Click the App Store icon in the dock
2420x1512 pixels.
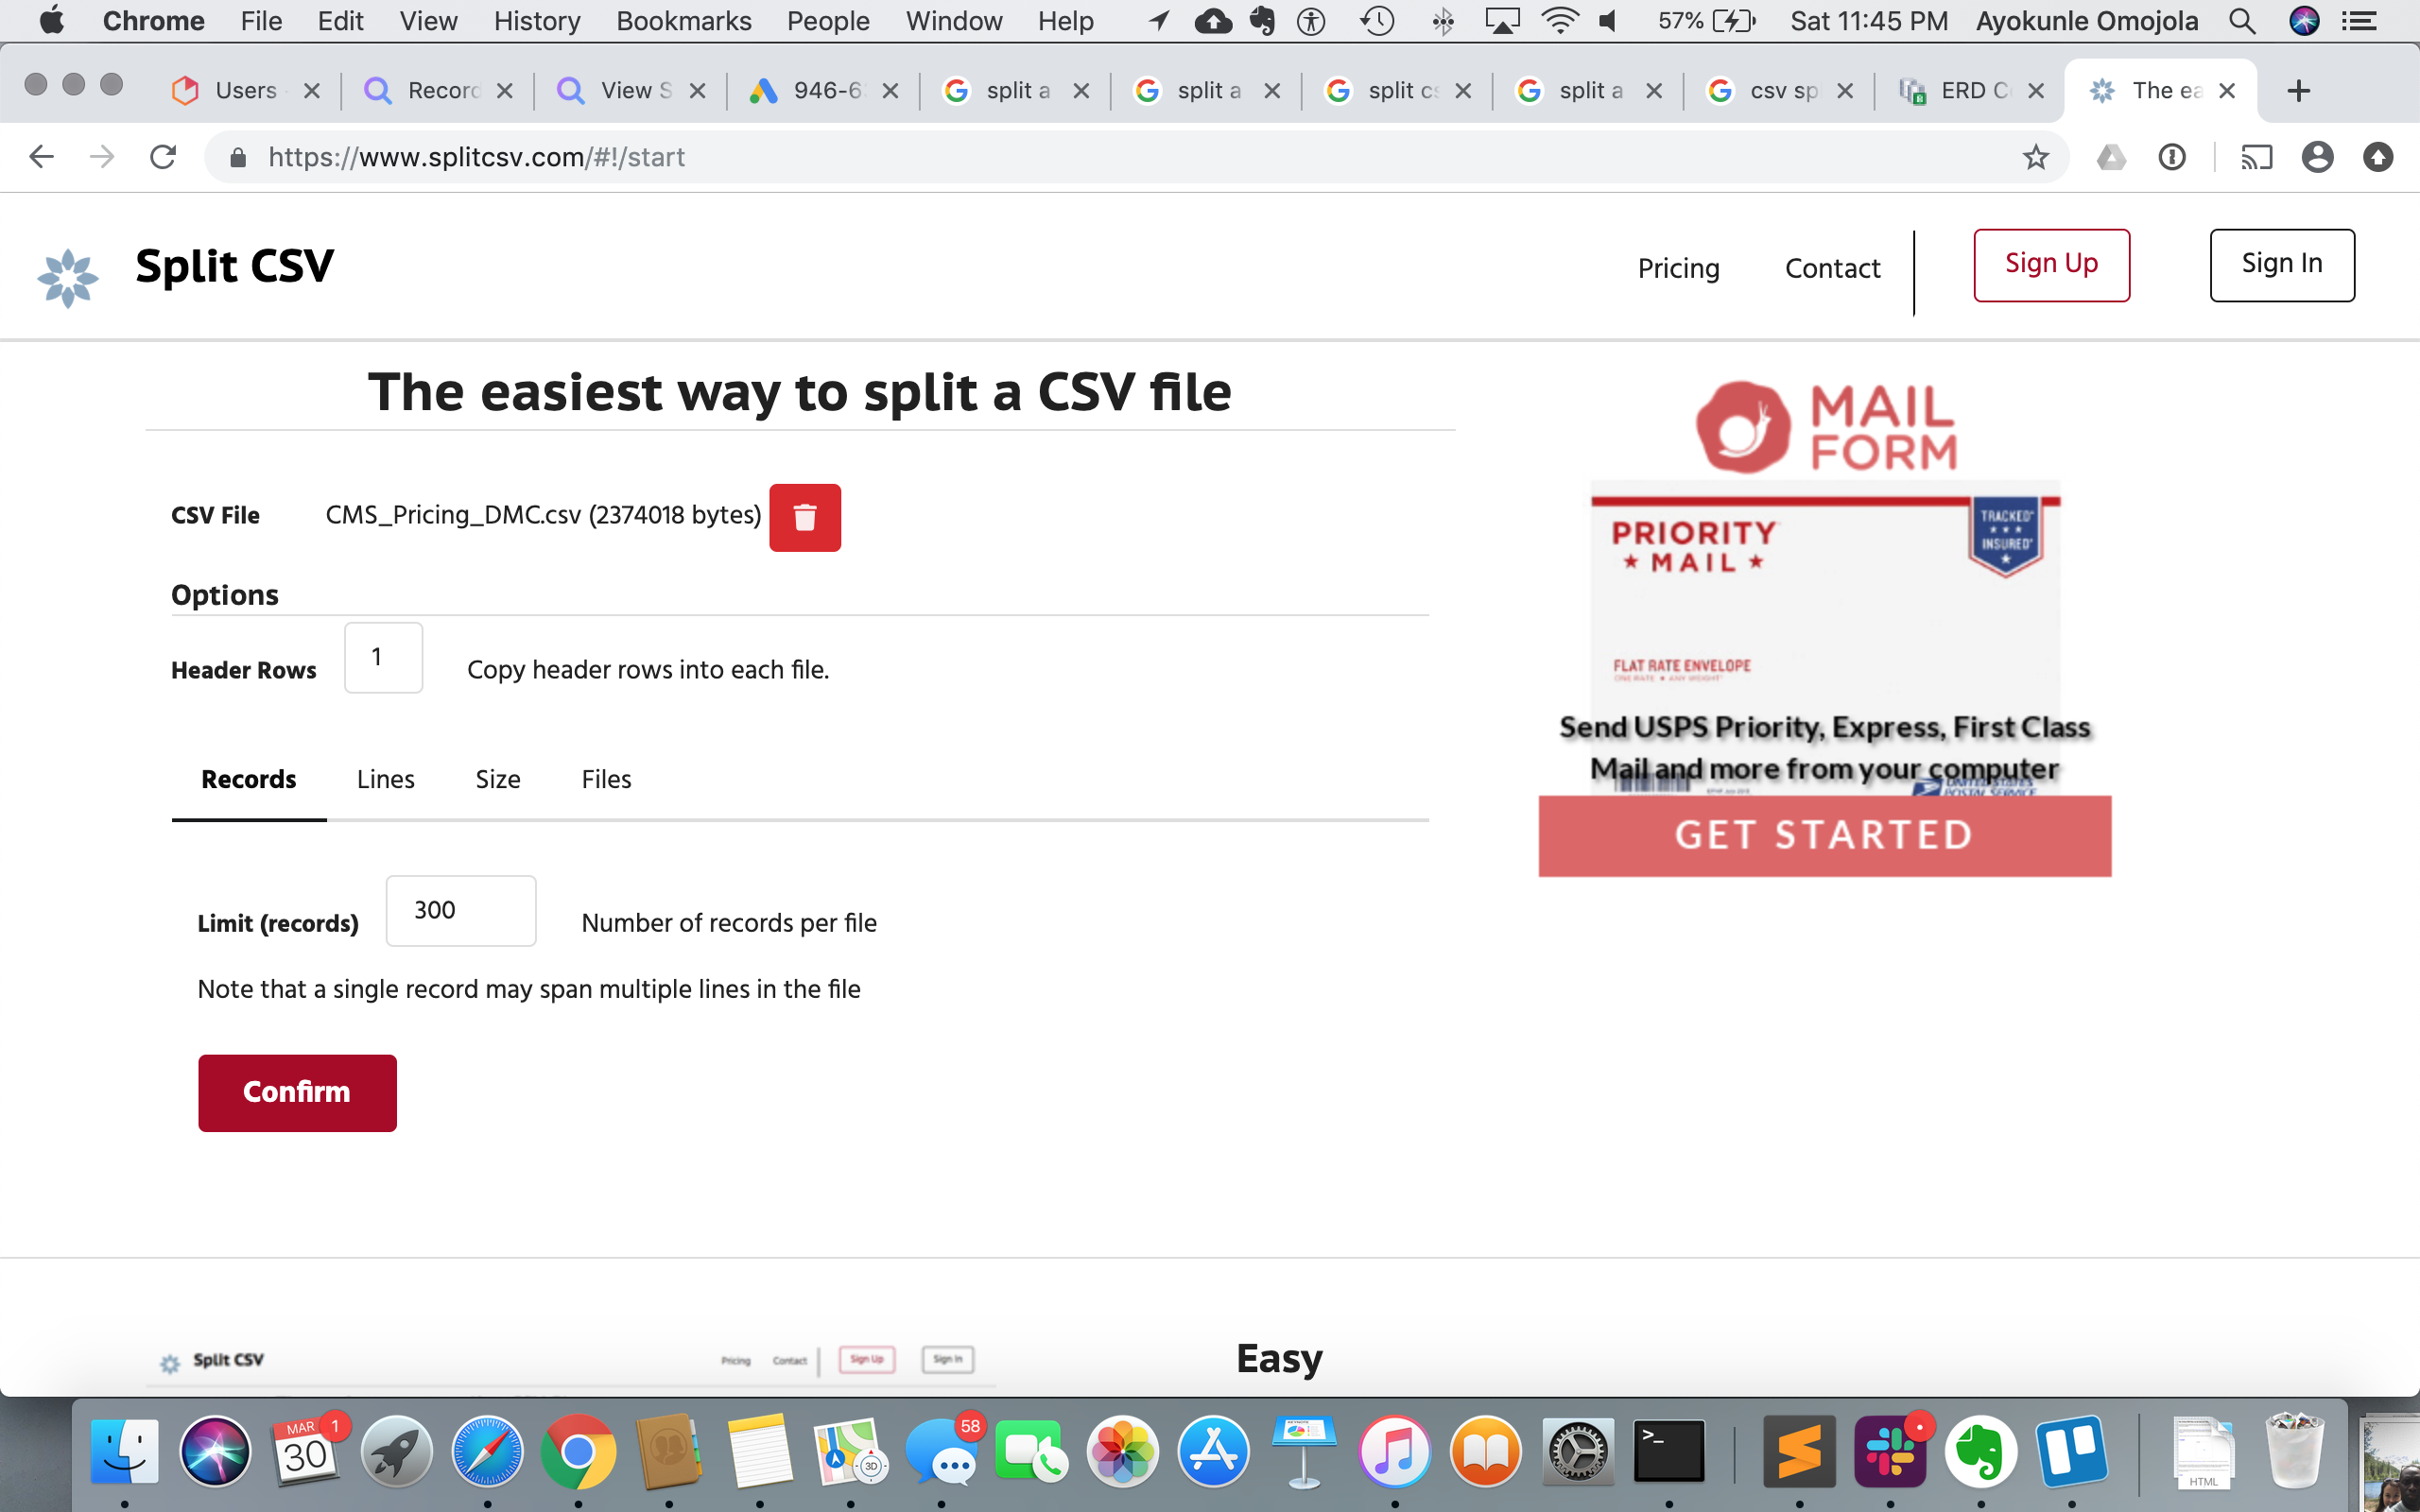click(1213, 1452)
